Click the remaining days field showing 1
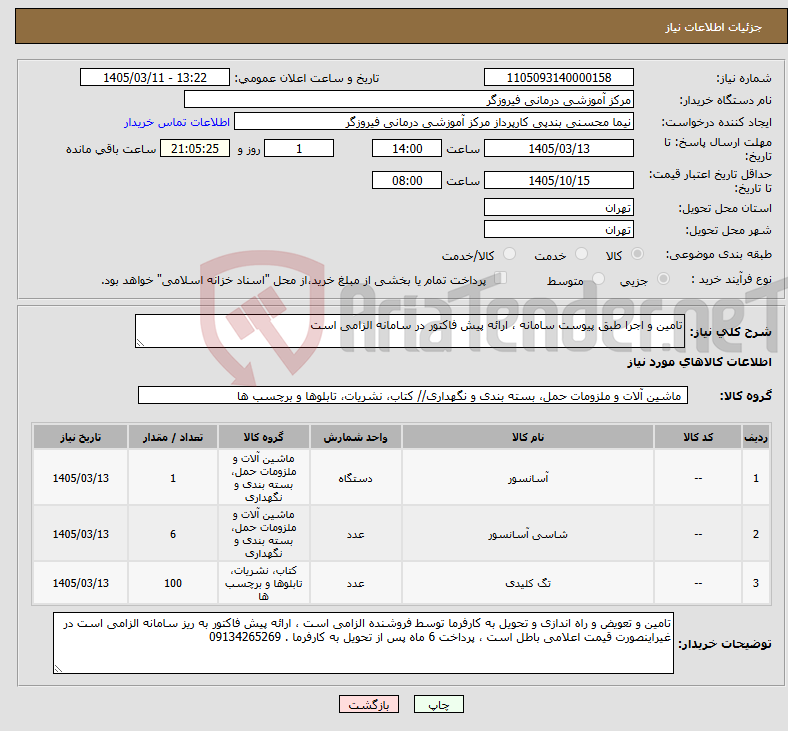 coord(299,149)
